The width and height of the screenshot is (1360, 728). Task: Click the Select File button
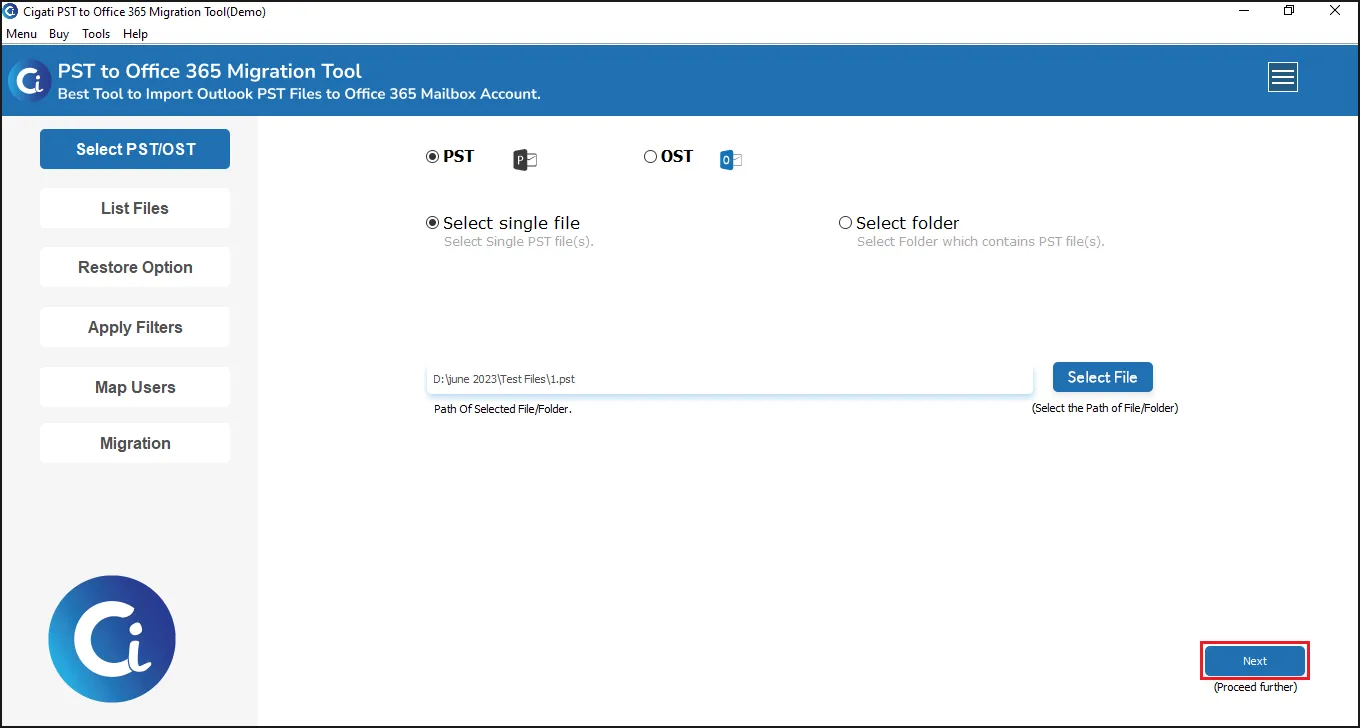pos(1102,377)
